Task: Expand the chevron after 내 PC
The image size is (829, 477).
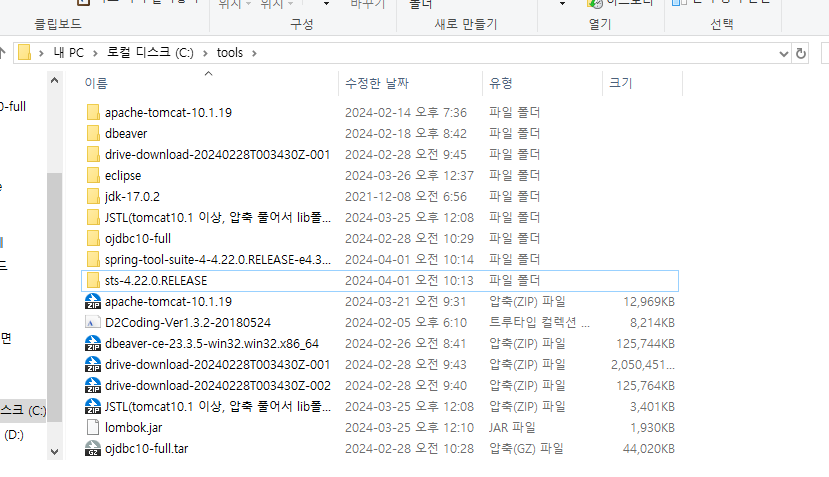Action: point(95,53)
